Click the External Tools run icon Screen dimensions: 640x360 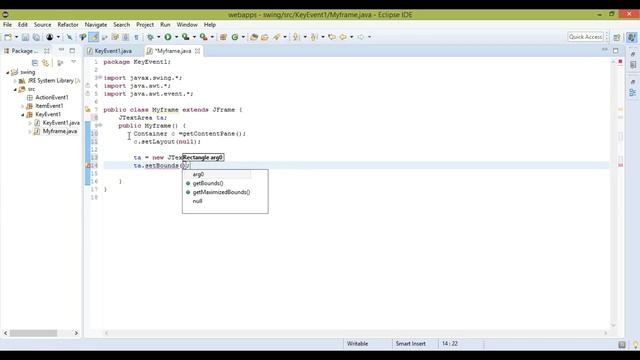(x=203, y=37)
